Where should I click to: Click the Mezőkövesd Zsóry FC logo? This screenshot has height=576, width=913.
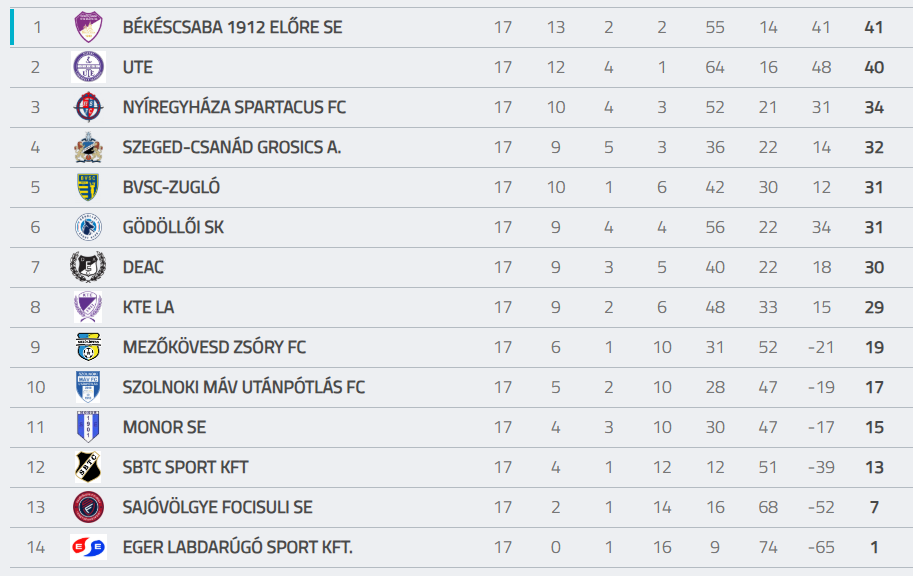pos(88,347)
